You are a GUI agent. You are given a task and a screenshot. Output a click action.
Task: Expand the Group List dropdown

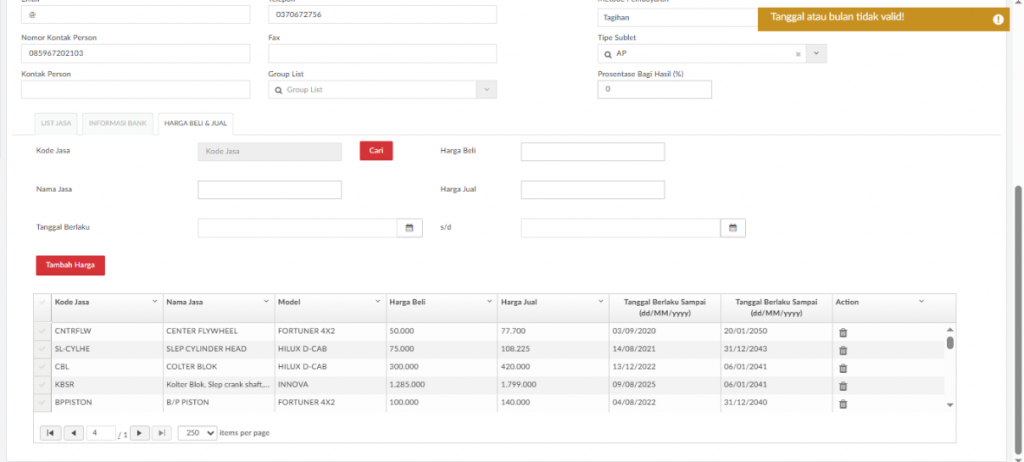click(x=487, y=90)
